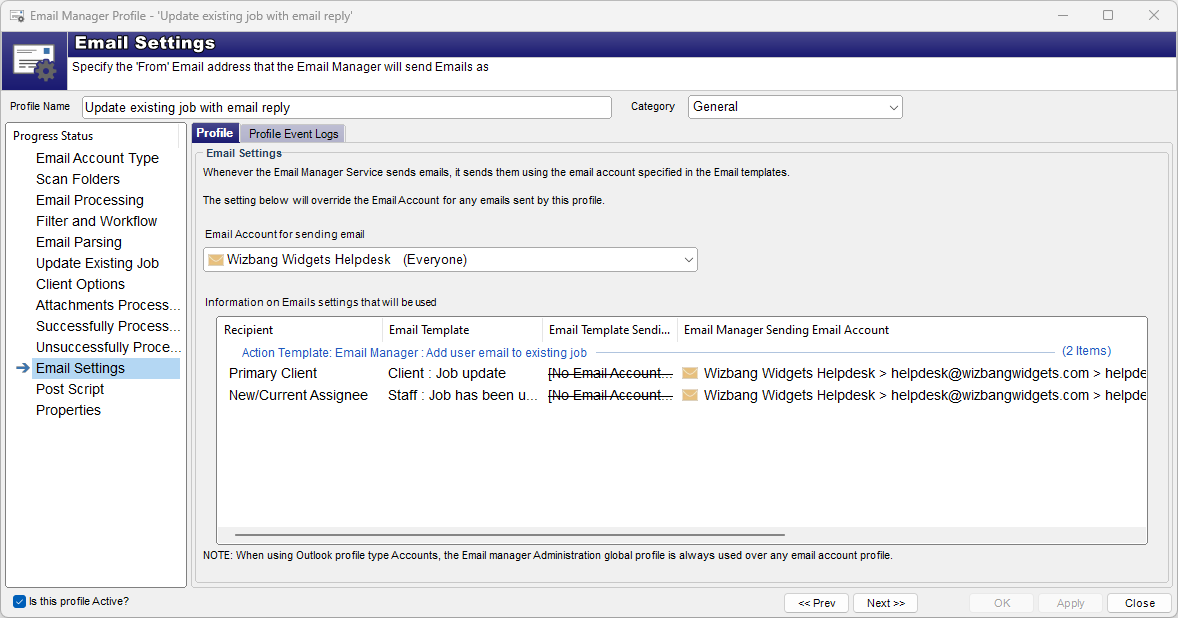The width and height of the screenshot is (1178, 618).
Task: Collapse the Action Template group header
Action: click(x=414, y=352)
